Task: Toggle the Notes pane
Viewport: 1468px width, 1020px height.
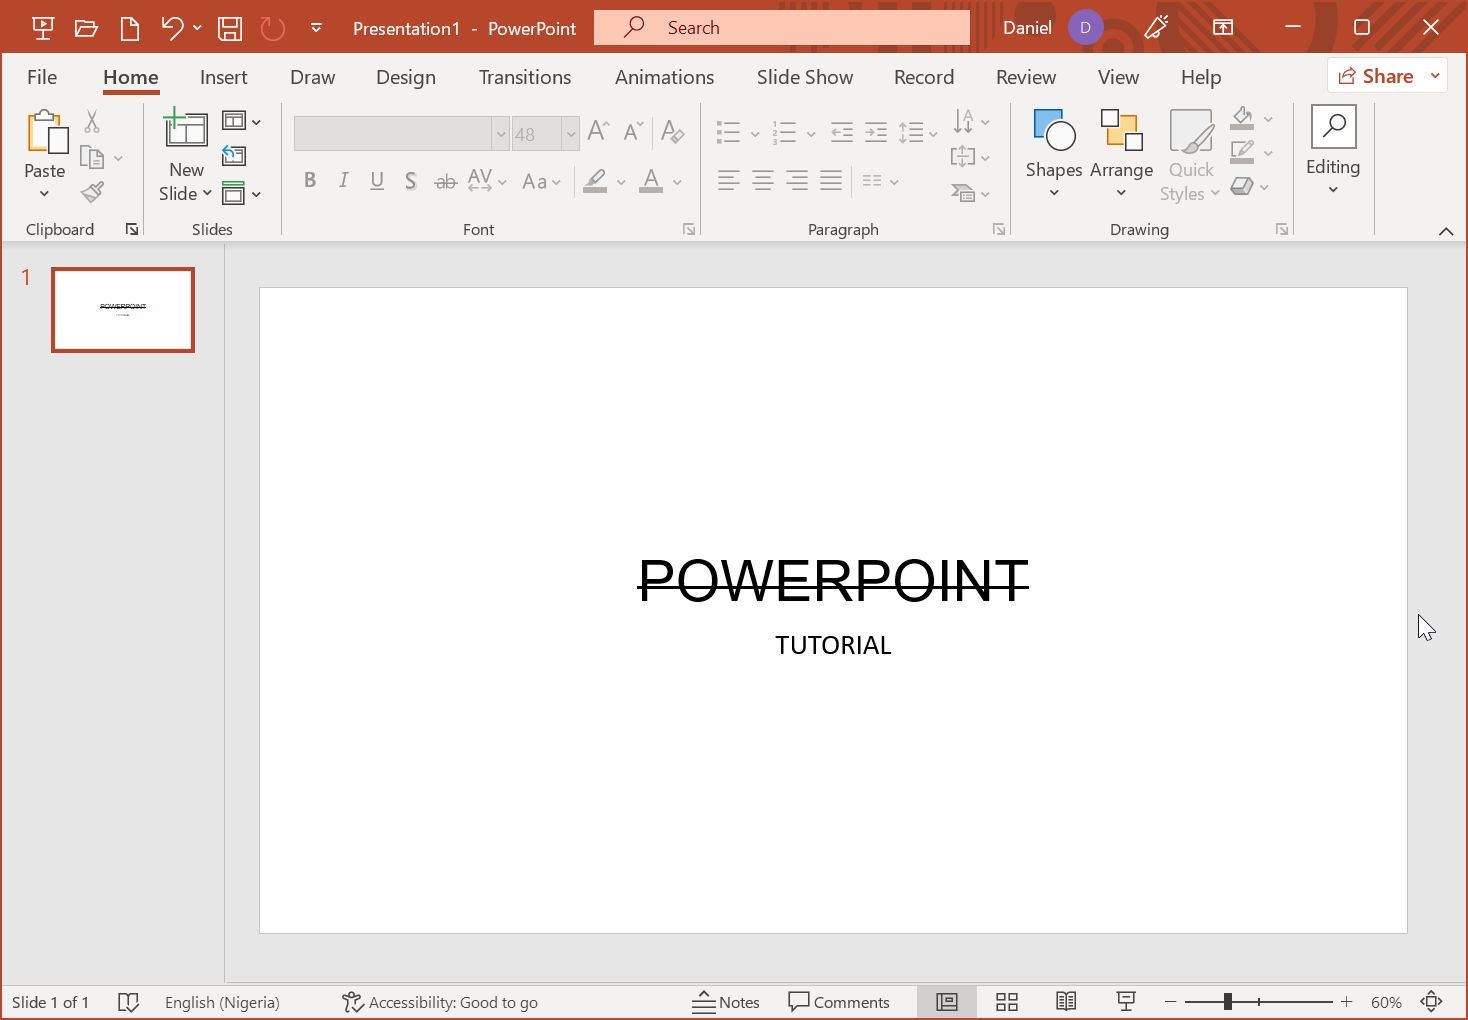Action: pos(726,1002)
